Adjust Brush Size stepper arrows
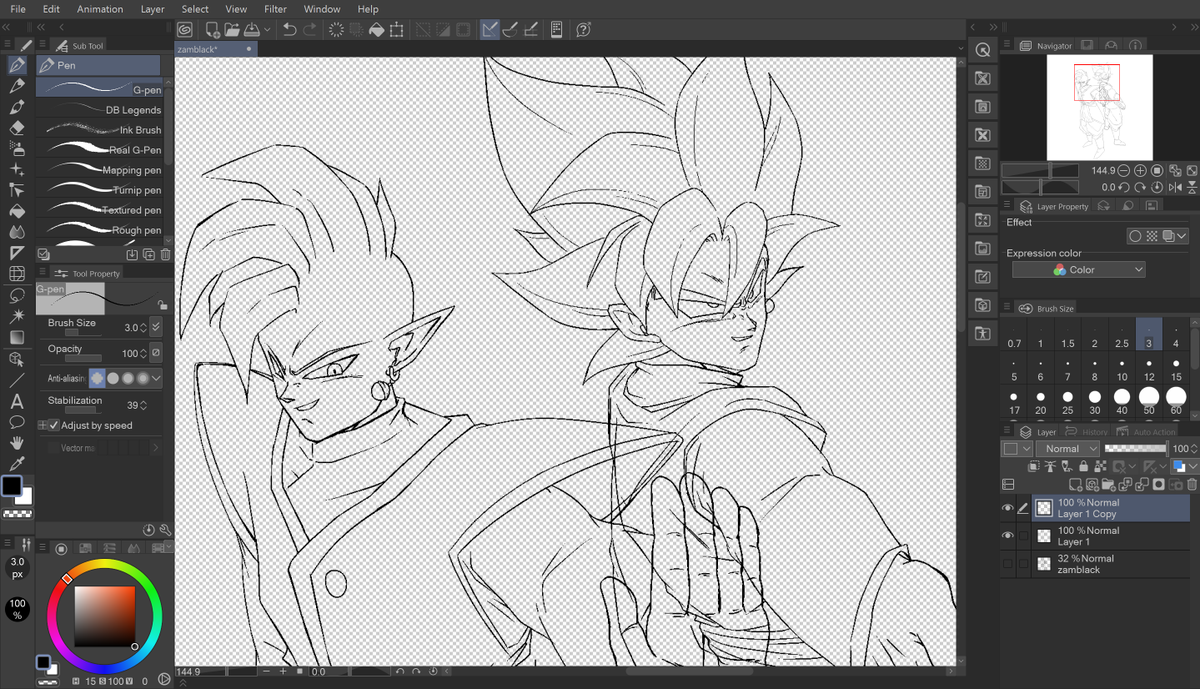 pos(142,327)
